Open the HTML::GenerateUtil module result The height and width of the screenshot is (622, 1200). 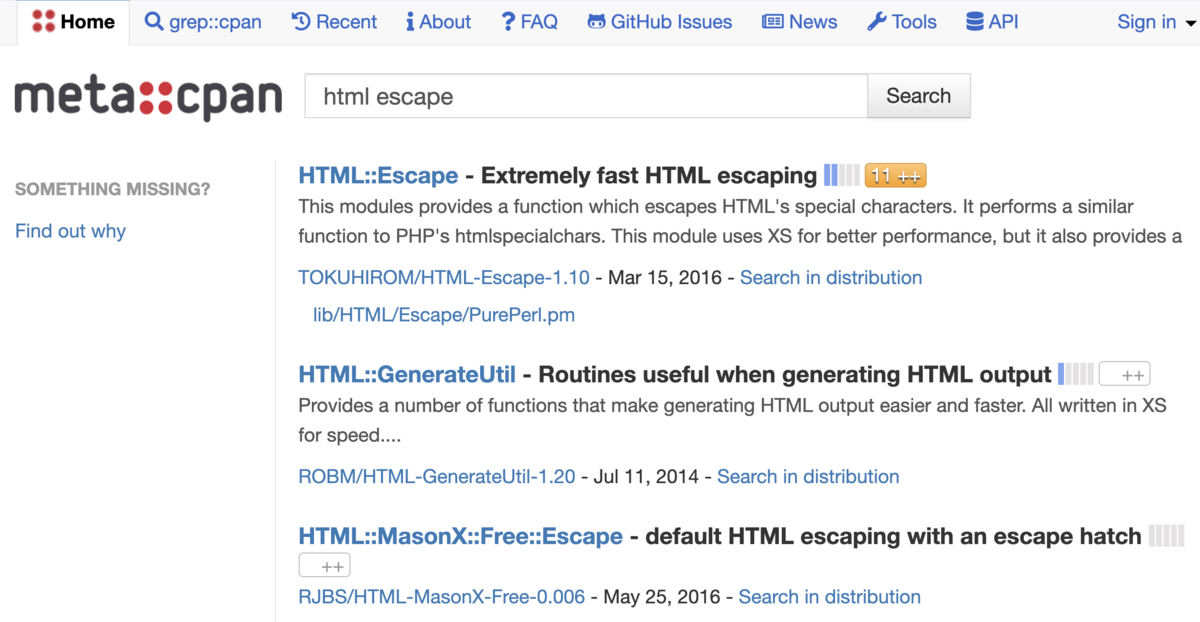pos(407,375)
